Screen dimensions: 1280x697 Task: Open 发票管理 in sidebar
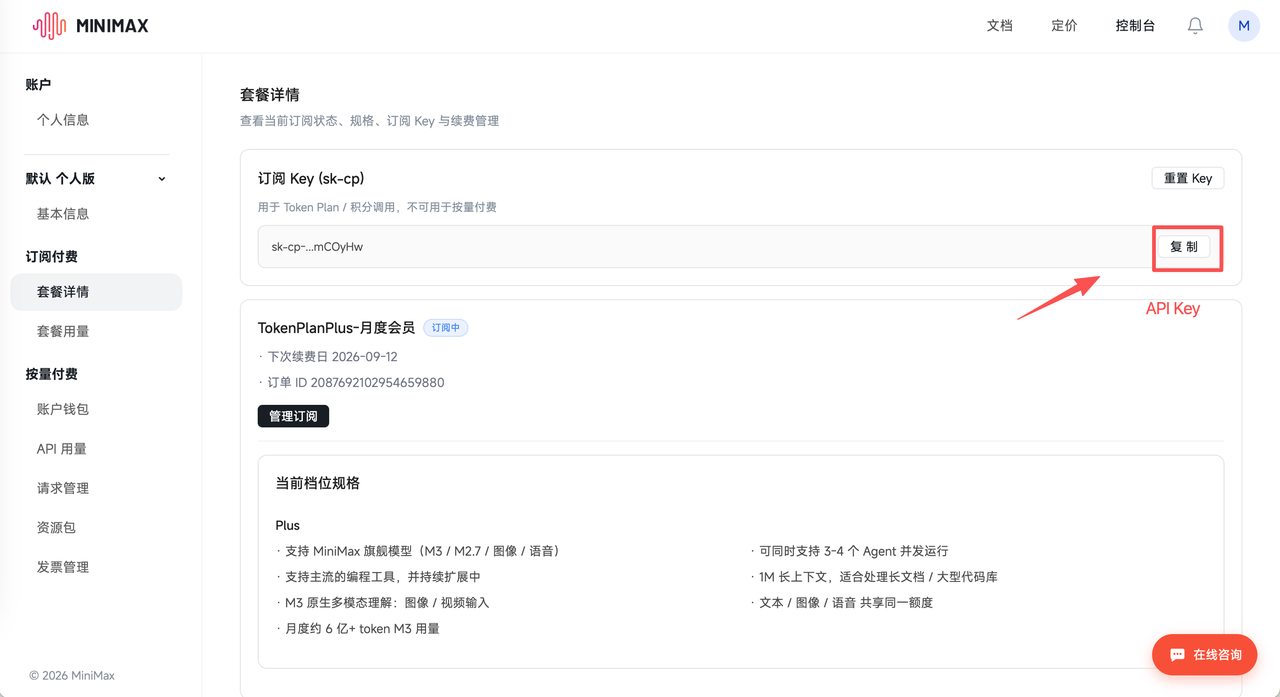(x=63, y=567)
